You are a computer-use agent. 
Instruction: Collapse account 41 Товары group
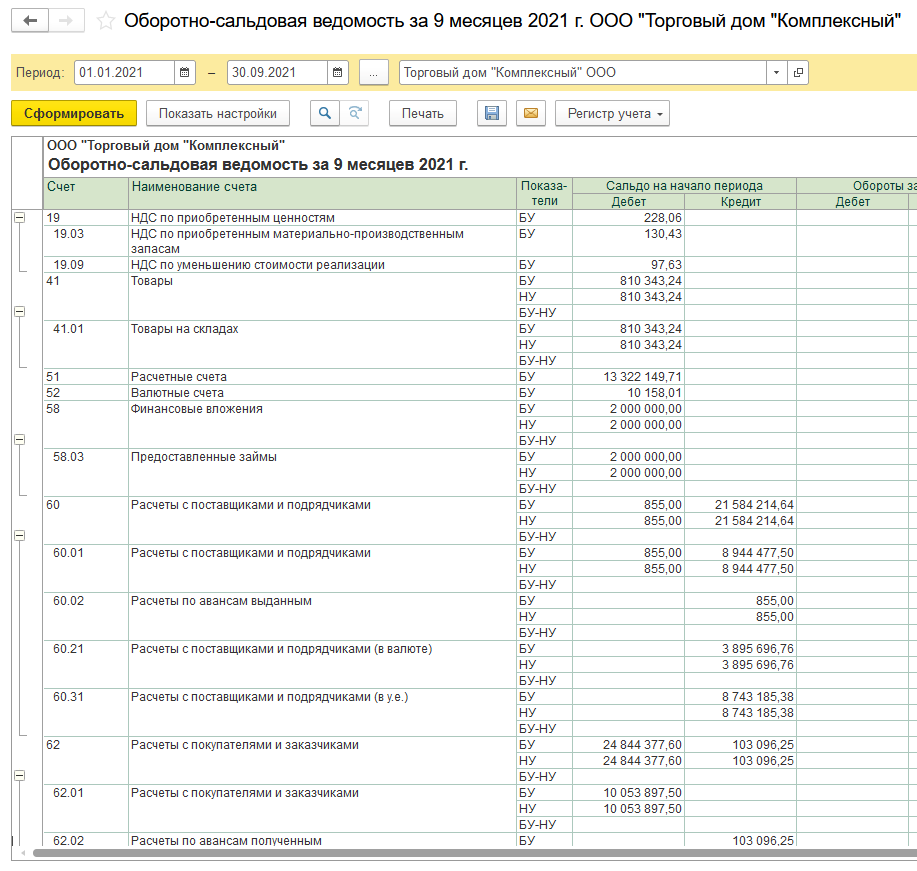(x=19, y=312)
